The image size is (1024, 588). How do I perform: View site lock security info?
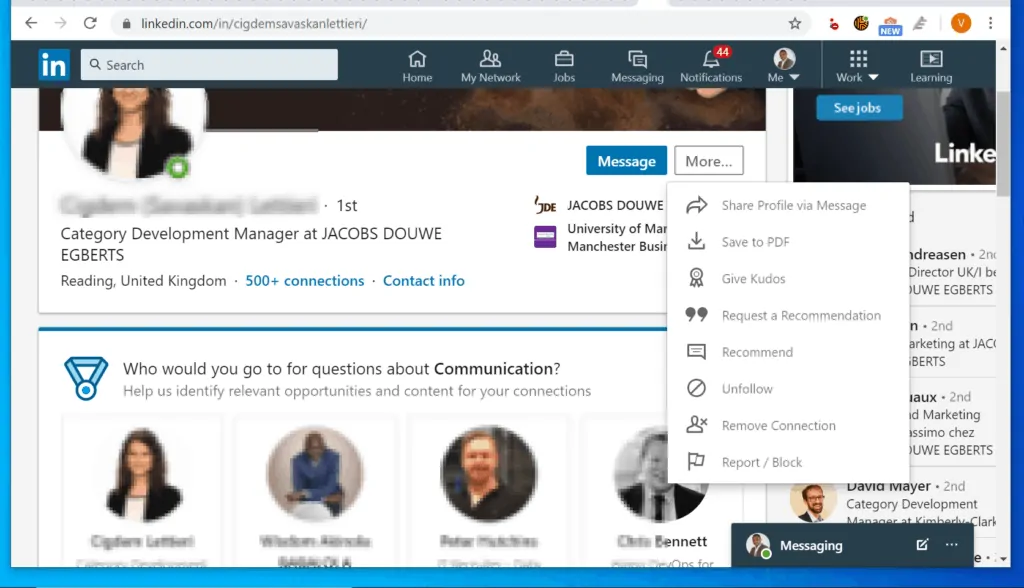click(x=126, y=24)
